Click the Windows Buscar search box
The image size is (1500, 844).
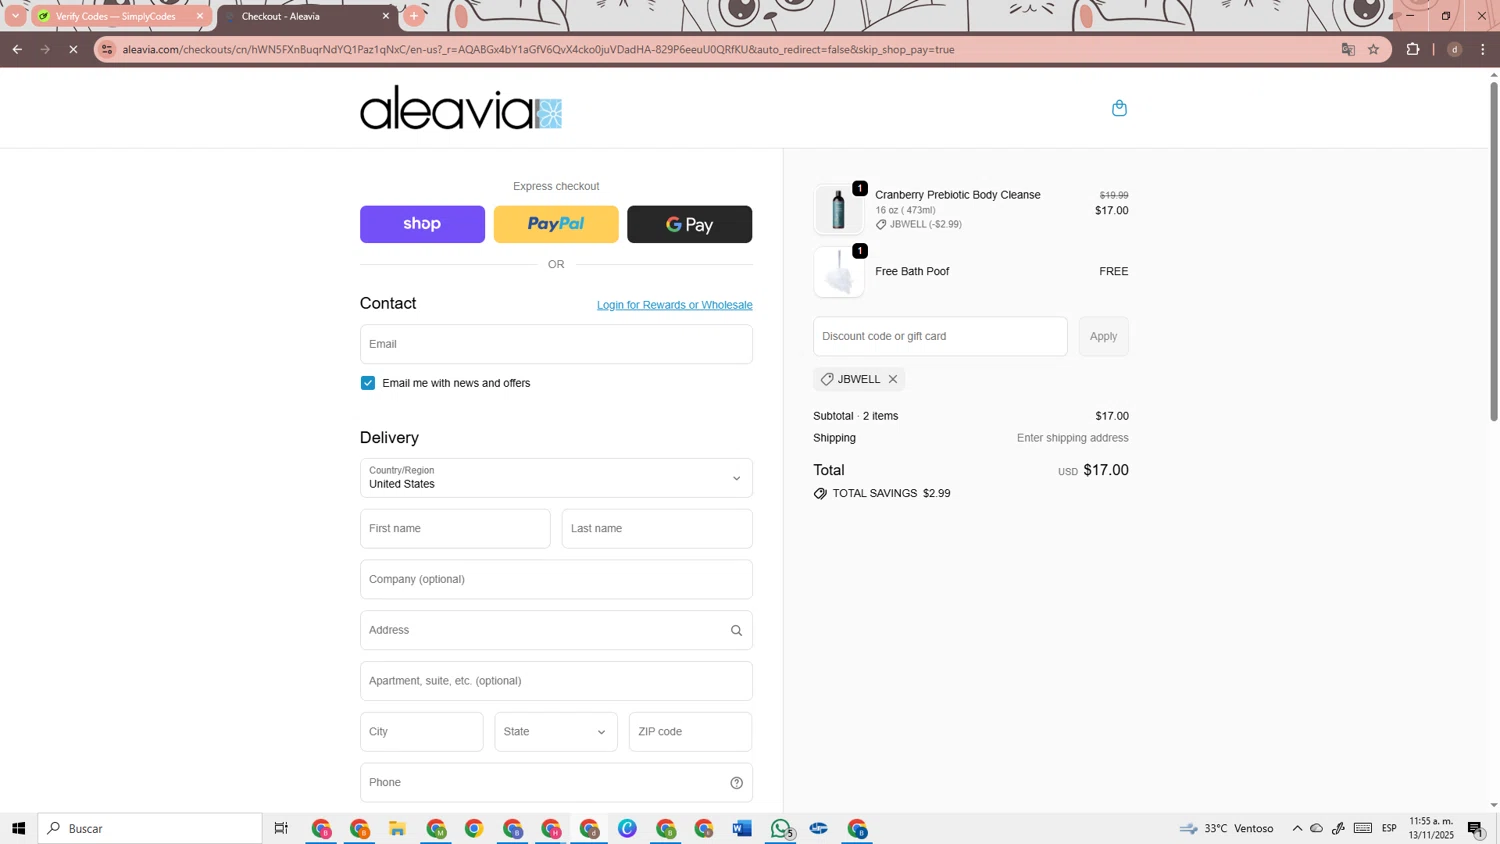[150, 828]
